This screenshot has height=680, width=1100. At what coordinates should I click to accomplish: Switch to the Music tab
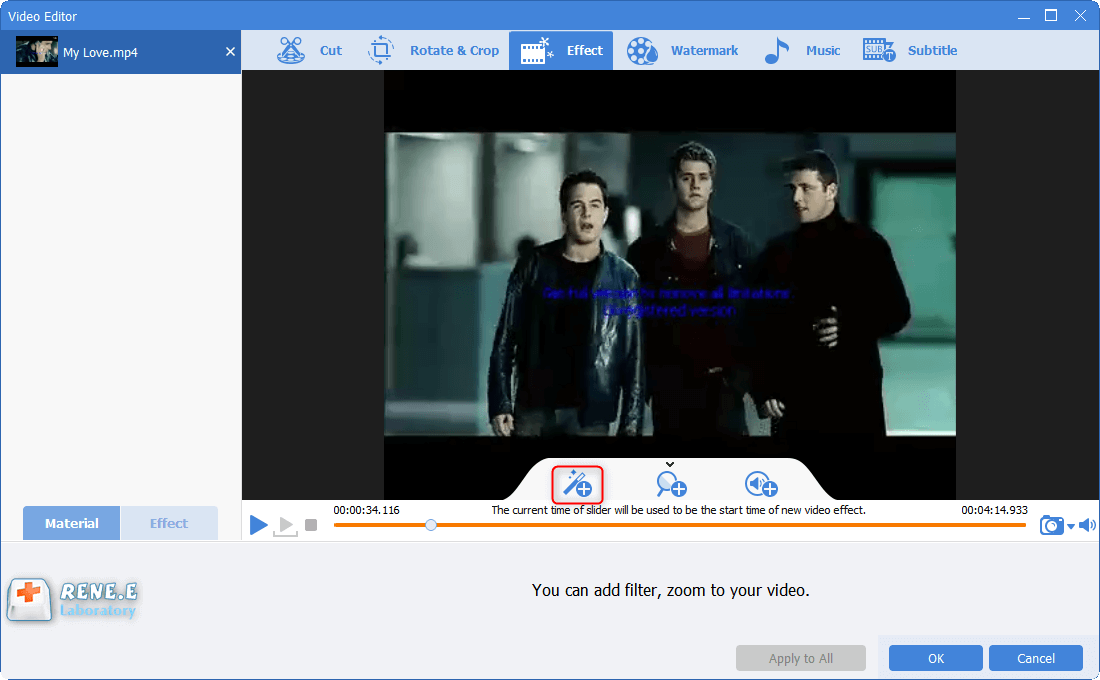point(802,51)
